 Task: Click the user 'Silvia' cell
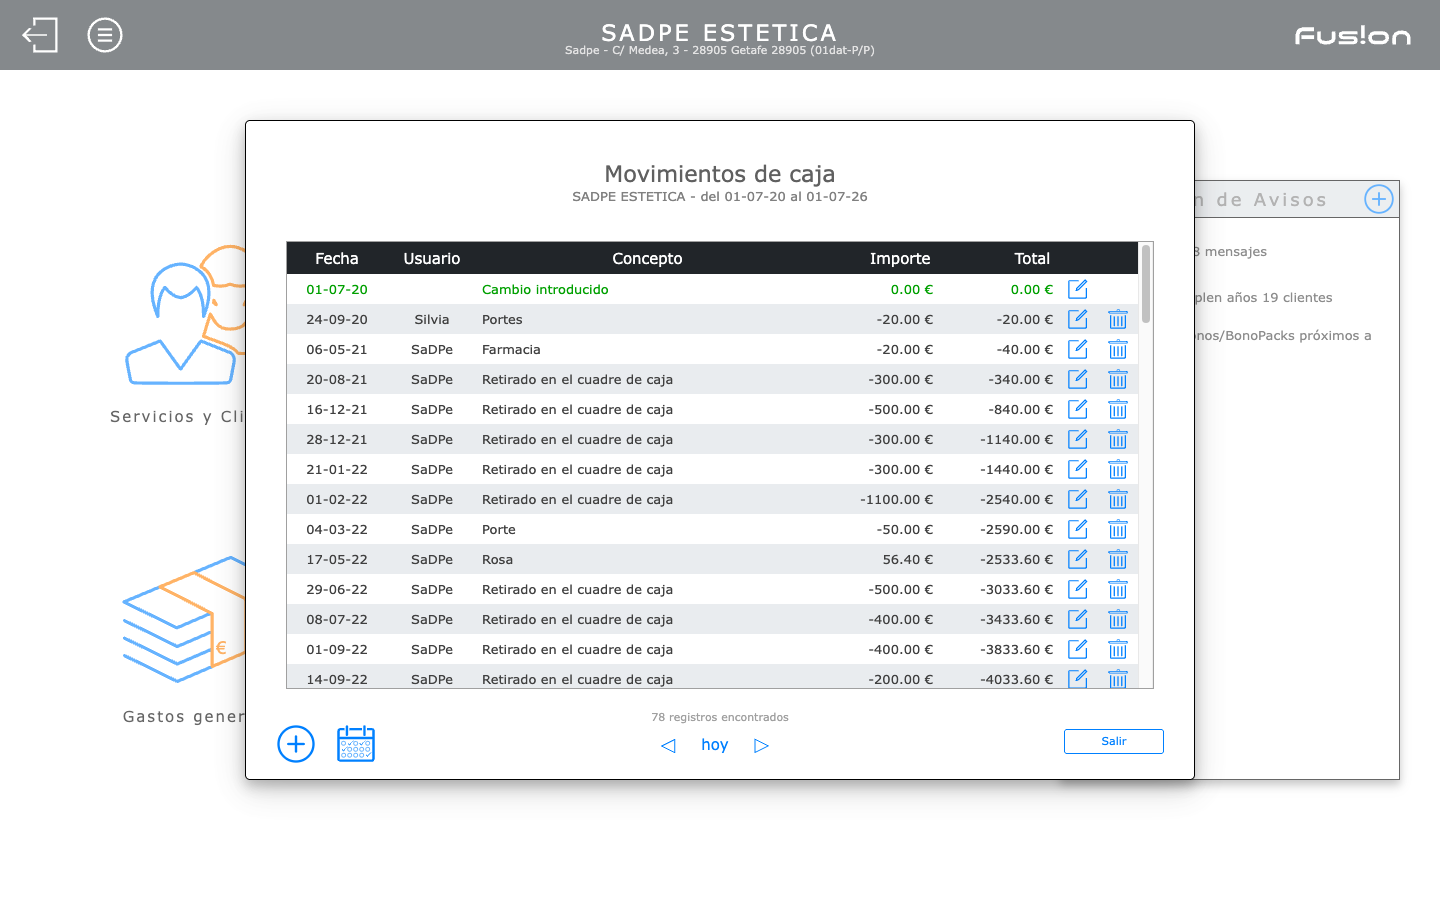tap(432, 319)
